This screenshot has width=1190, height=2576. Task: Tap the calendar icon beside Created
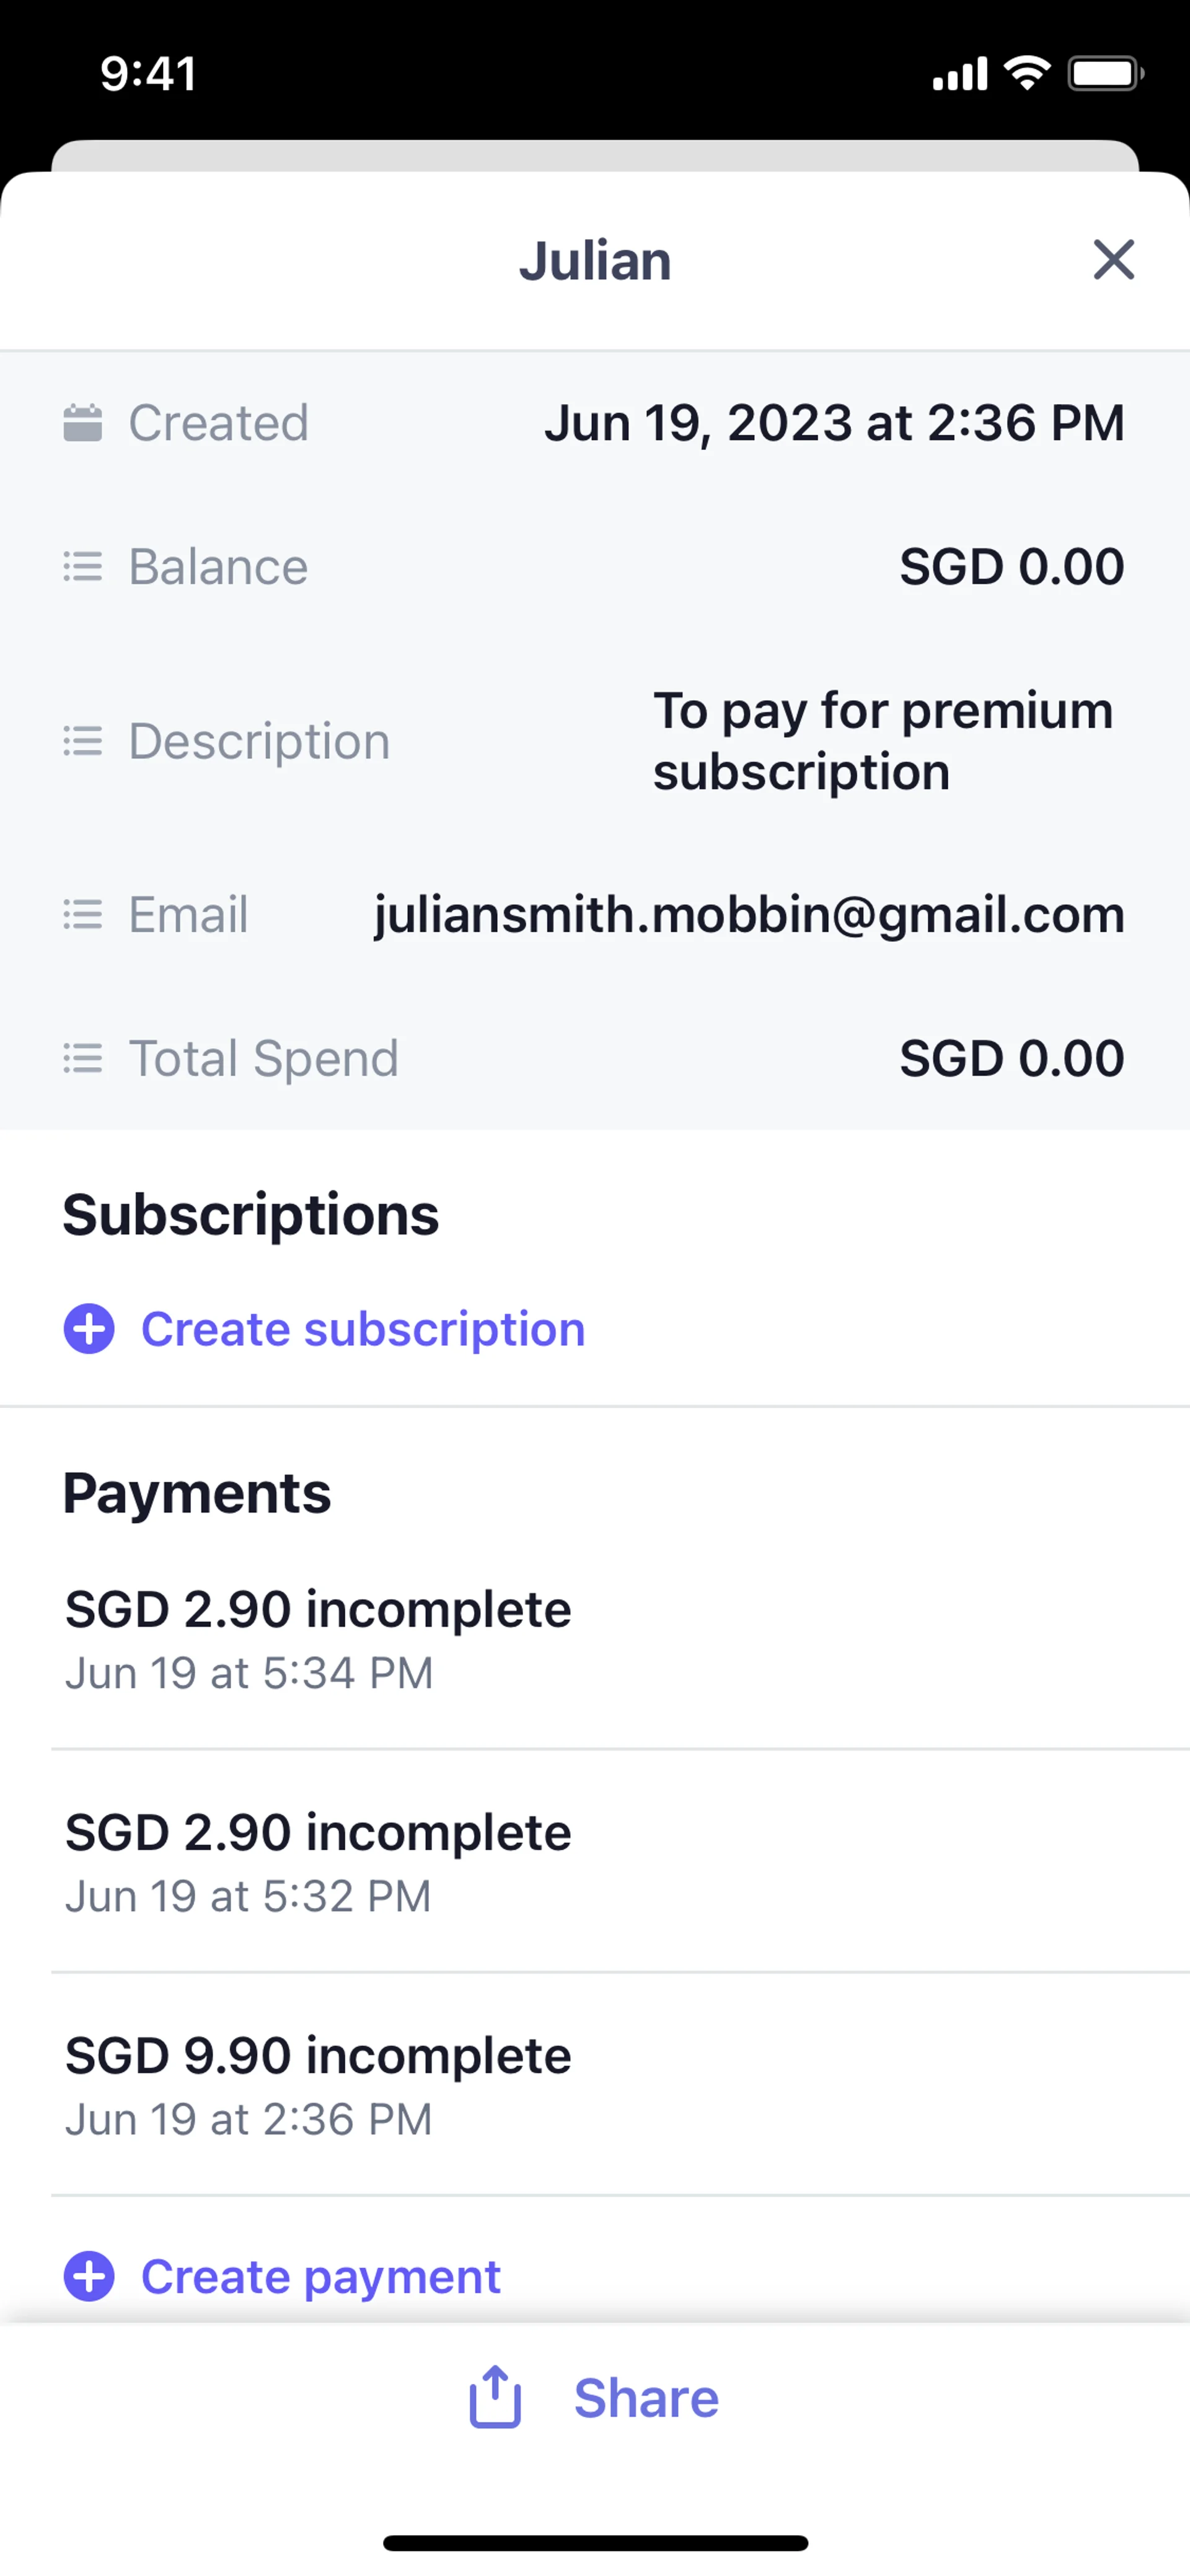pyautogui.click(x=83, y=423)
